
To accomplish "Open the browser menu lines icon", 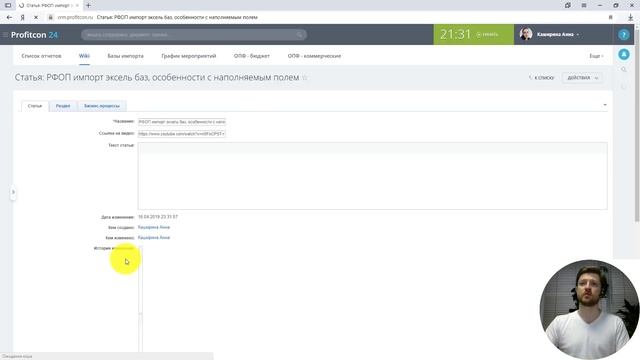I will click(x=584, y=5).
